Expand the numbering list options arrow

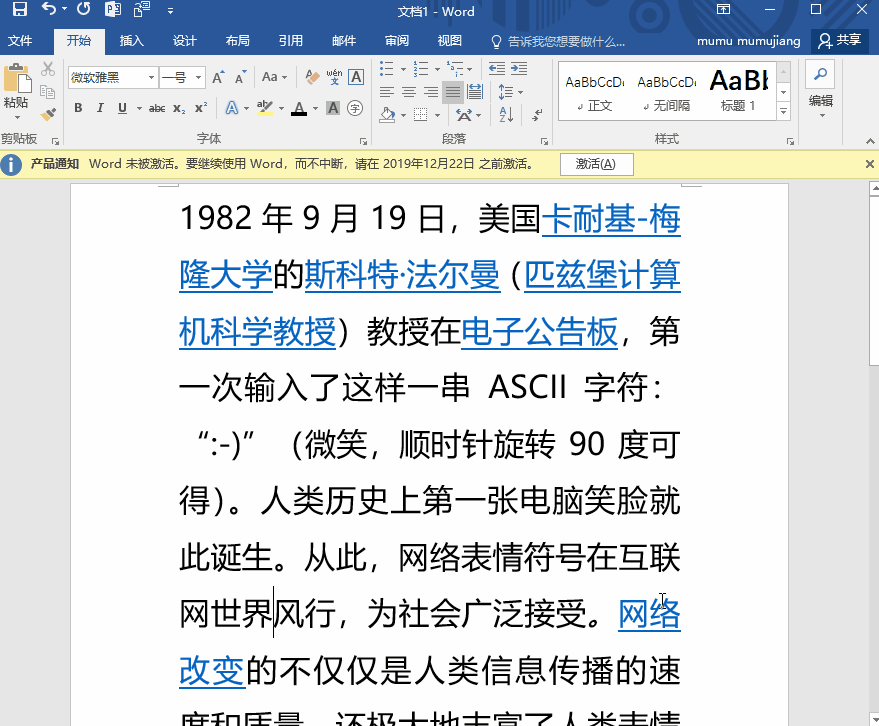click(437, 70)
